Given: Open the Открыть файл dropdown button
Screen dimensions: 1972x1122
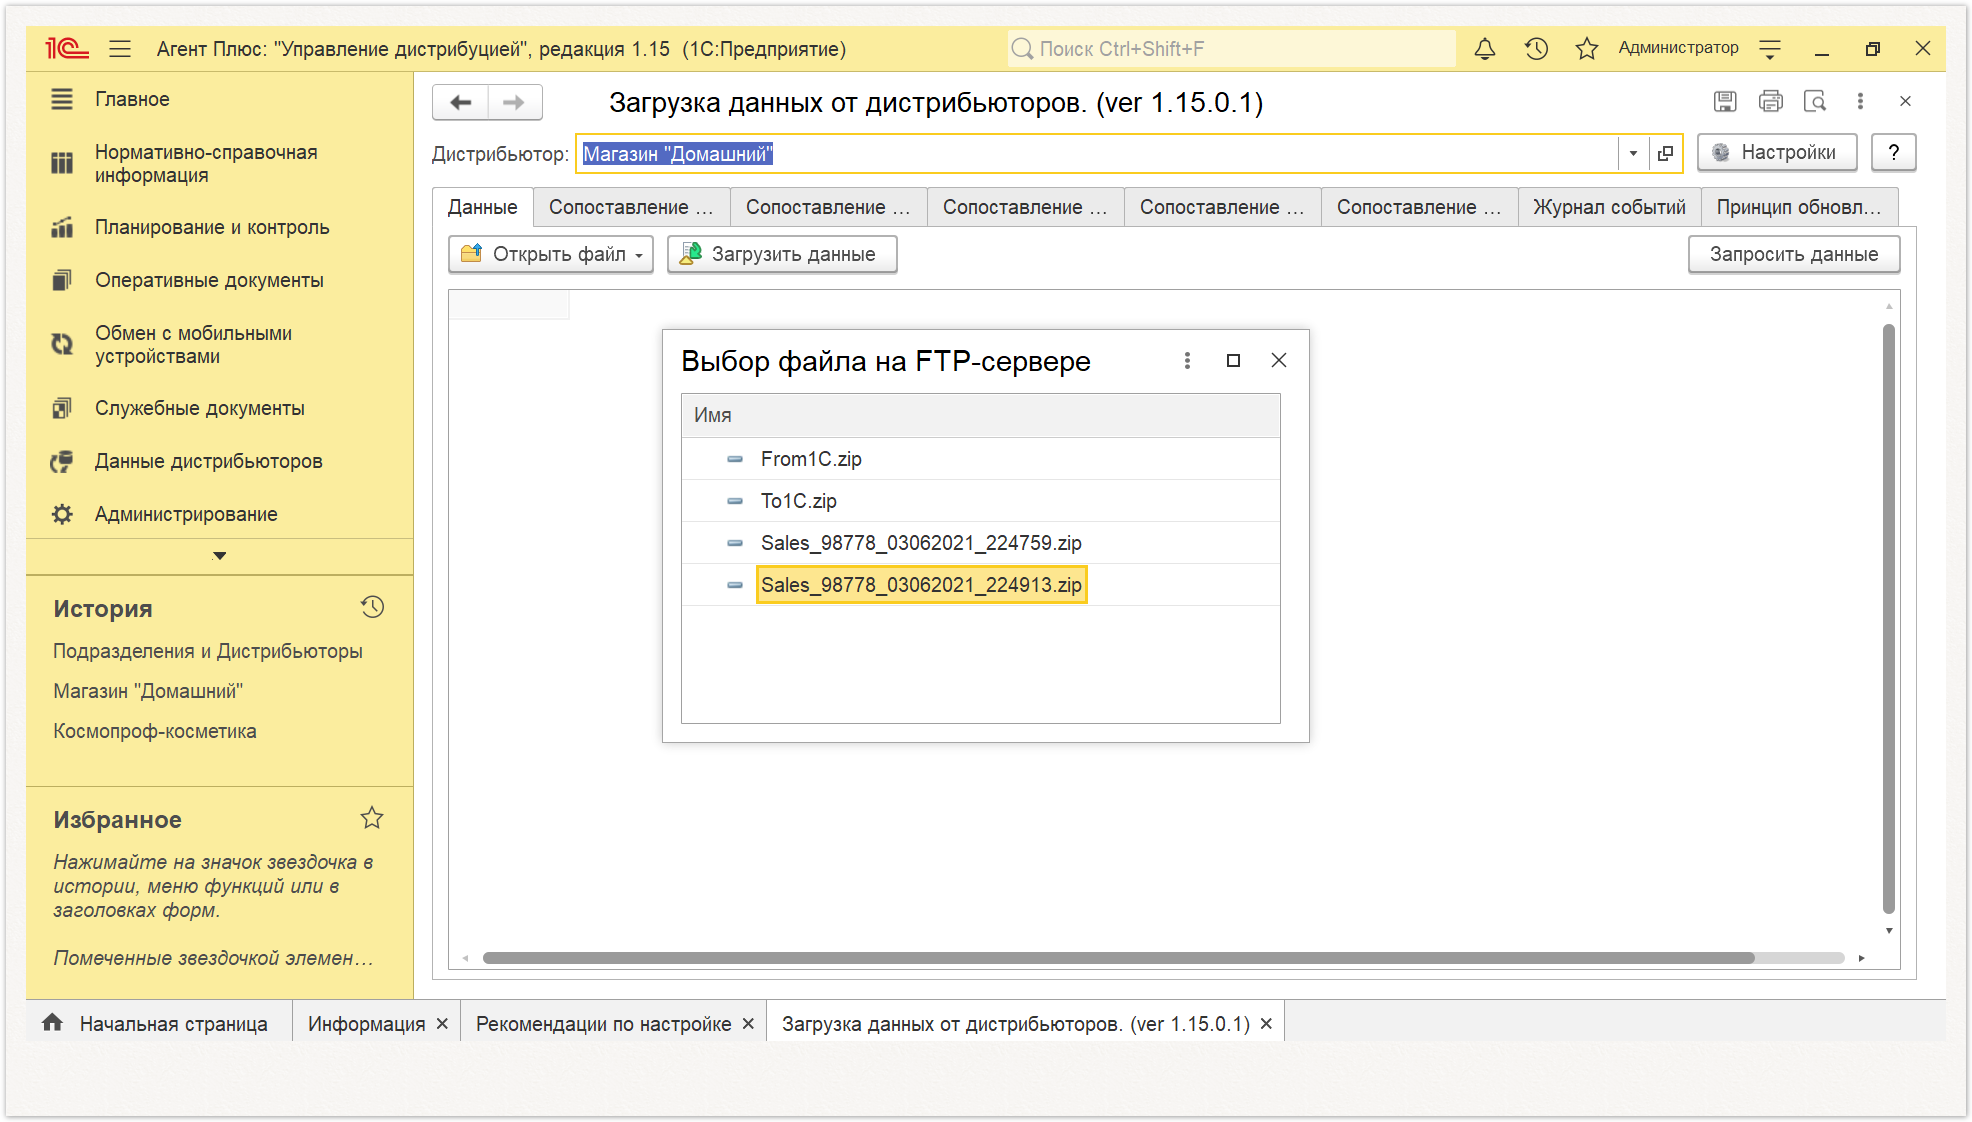Looking at the screenshot, I should (551, 254).
